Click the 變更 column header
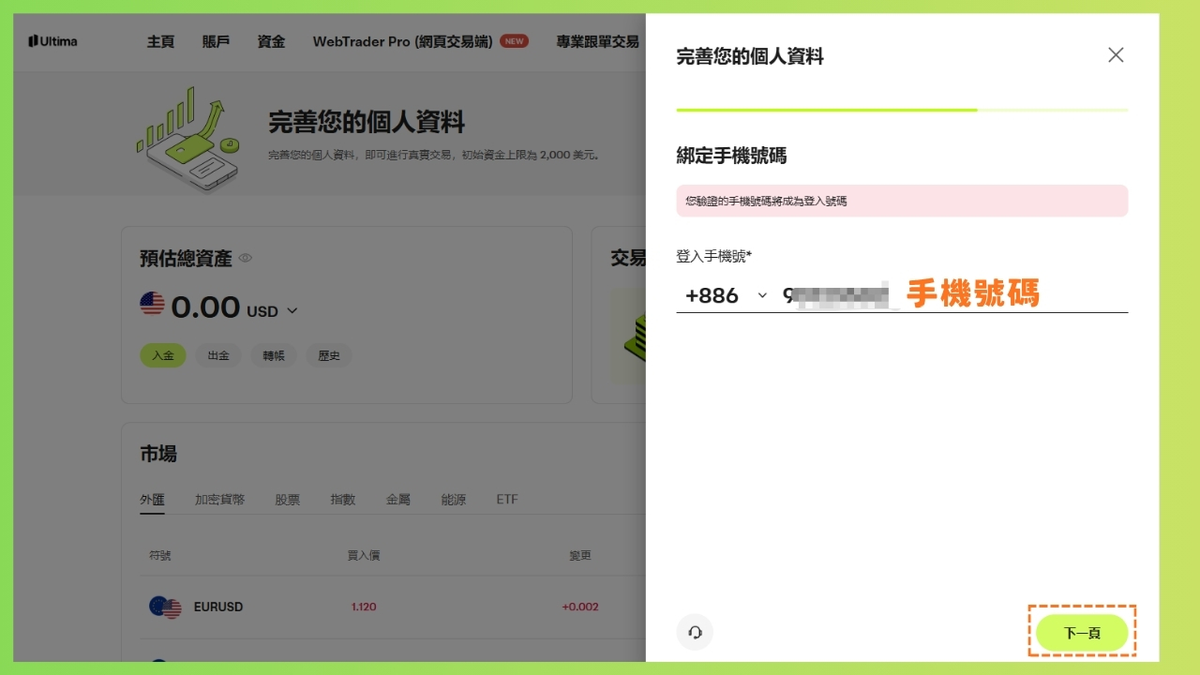The width and height of the screenshot is (1200, 675). (581, 555)
